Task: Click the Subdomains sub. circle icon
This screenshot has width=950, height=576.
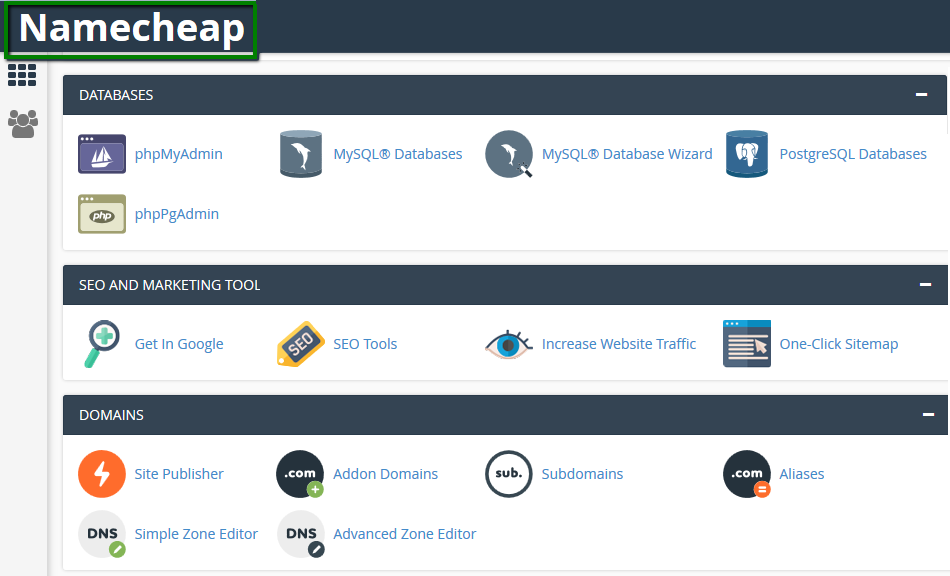Action: point(508,474)
